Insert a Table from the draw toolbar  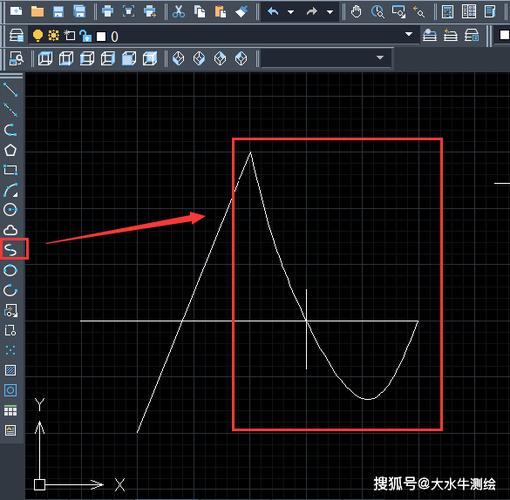coord(10,411)
